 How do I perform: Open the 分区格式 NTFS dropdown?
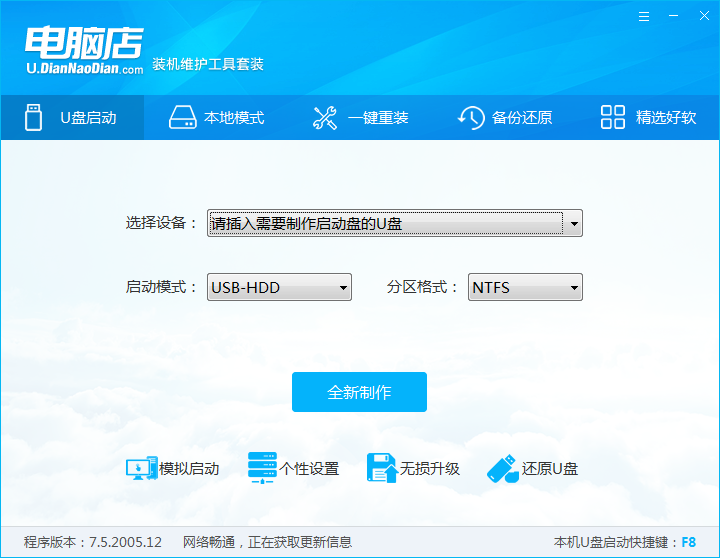[x=525, y=287]
